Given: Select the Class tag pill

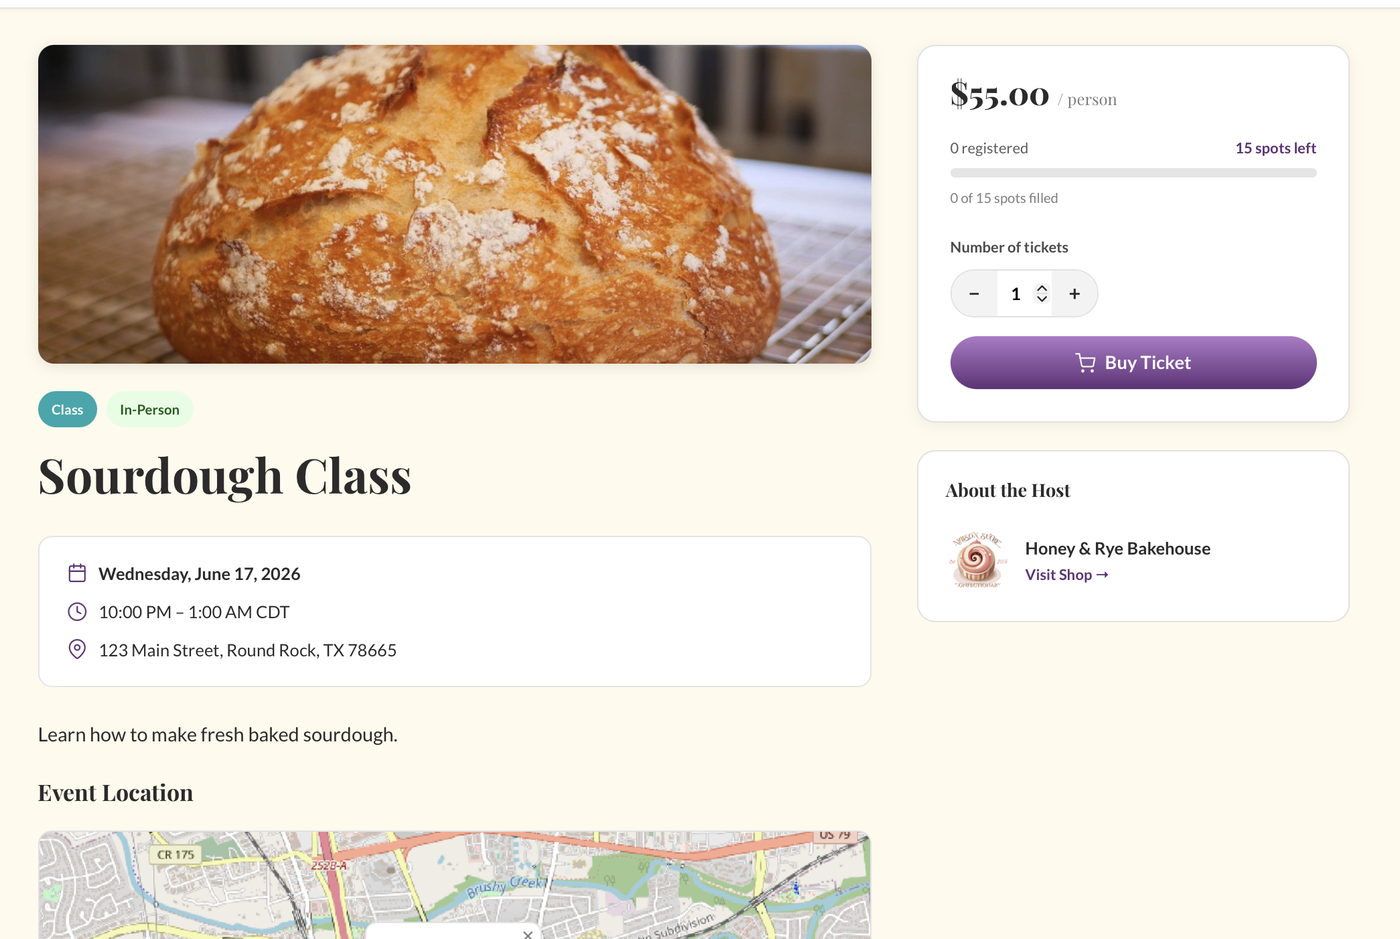Looking at the screenshot, I should 67,409.
